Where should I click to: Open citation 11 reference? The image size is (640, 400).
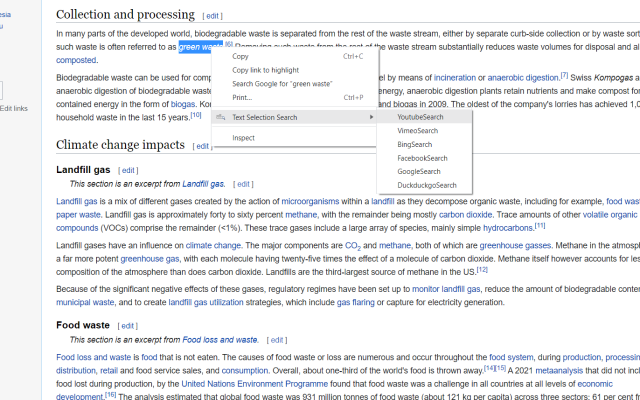[540, 226]
